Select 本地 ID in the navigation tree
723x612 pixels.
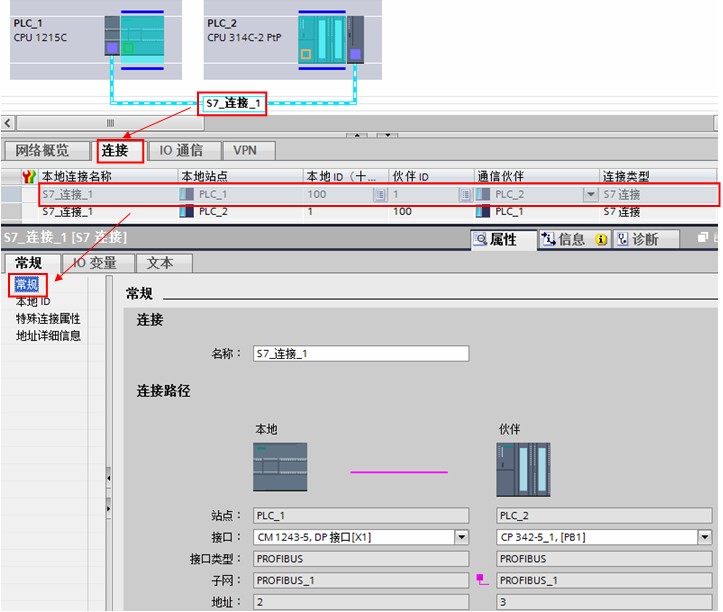pos(33,302)
